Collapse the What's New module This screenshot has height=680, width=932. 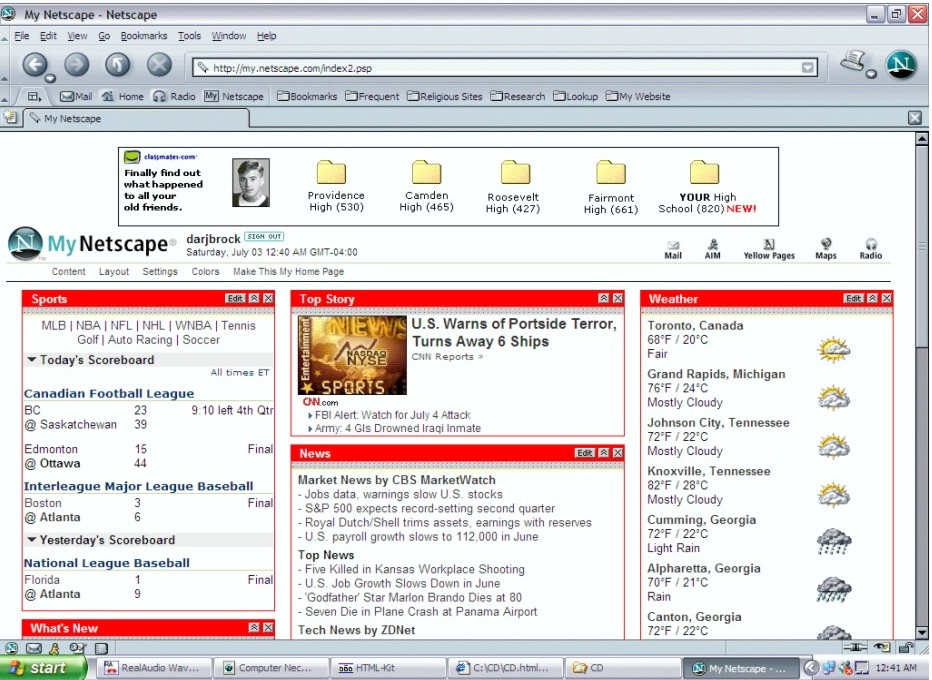pyautogui.click(x=254, y=628)
